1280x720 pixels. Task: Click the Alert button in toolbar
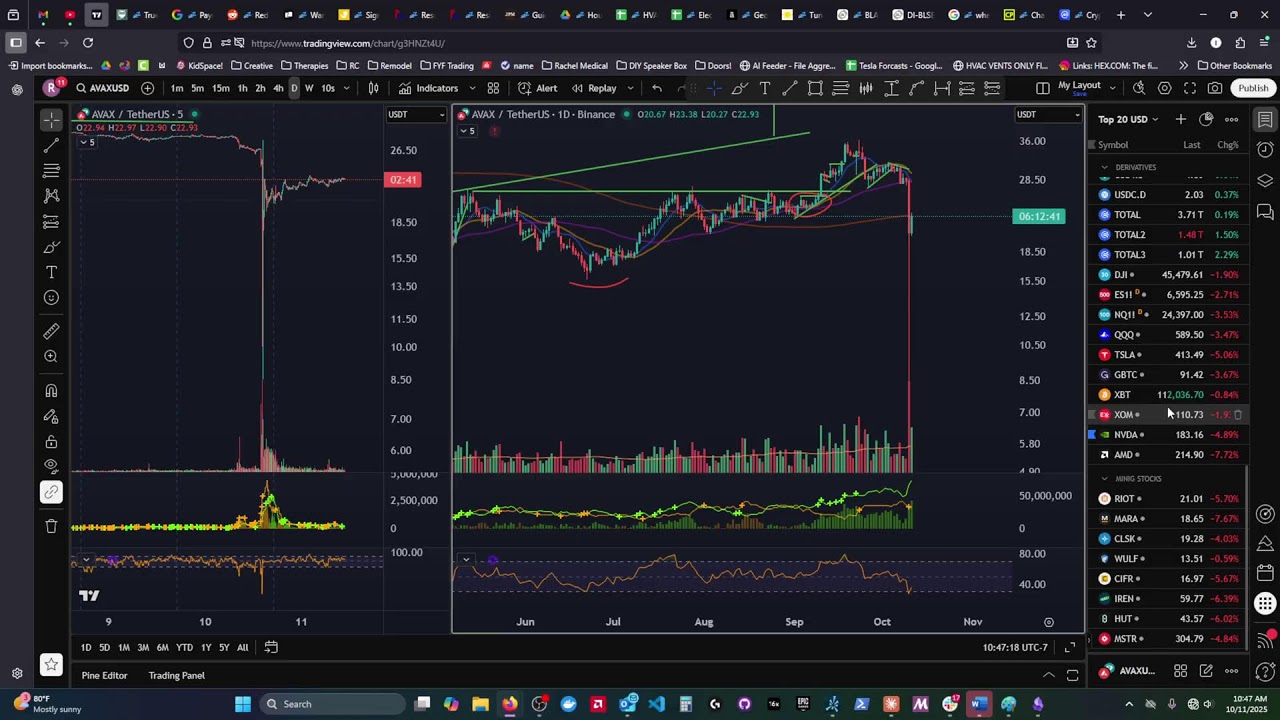tap(538, 88)
